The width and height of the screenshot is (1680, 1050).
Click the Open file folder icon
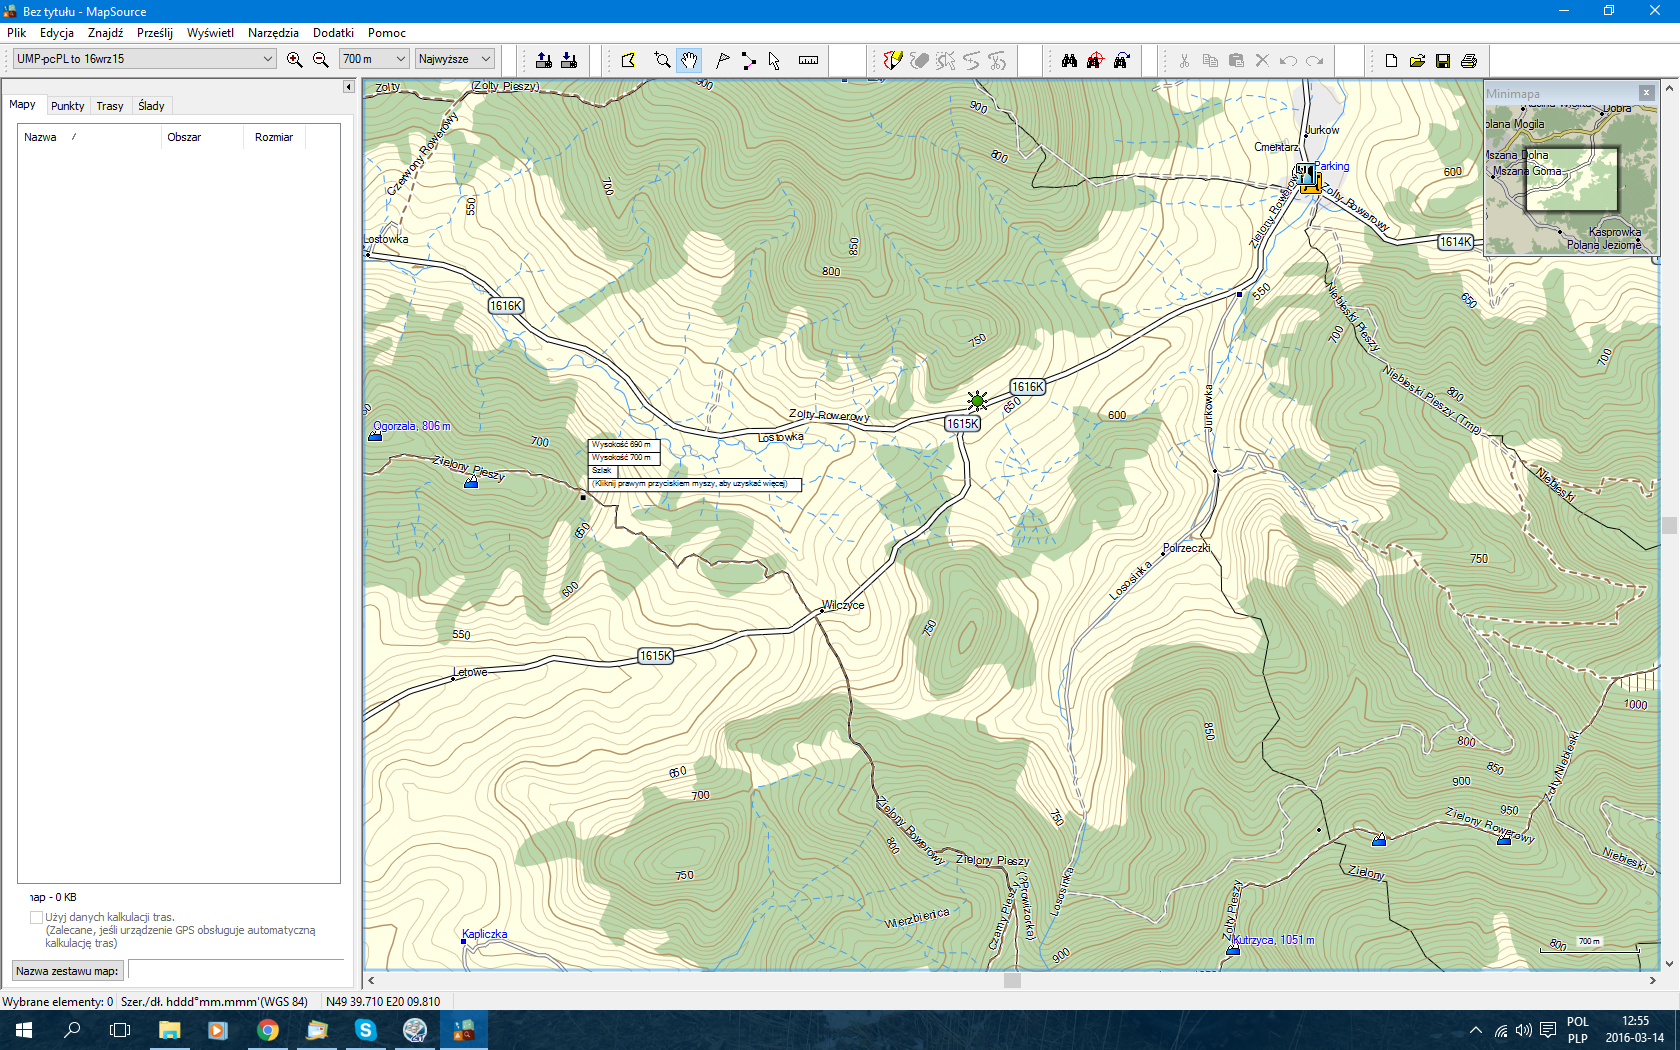(1417, 60)
